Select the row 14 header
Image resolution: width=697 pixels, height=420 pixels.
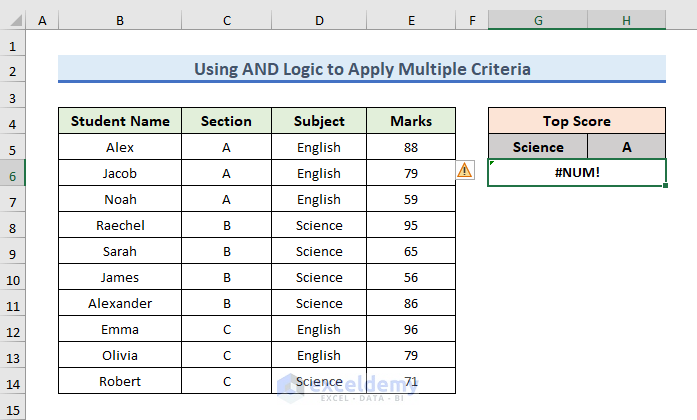[14, 381]
